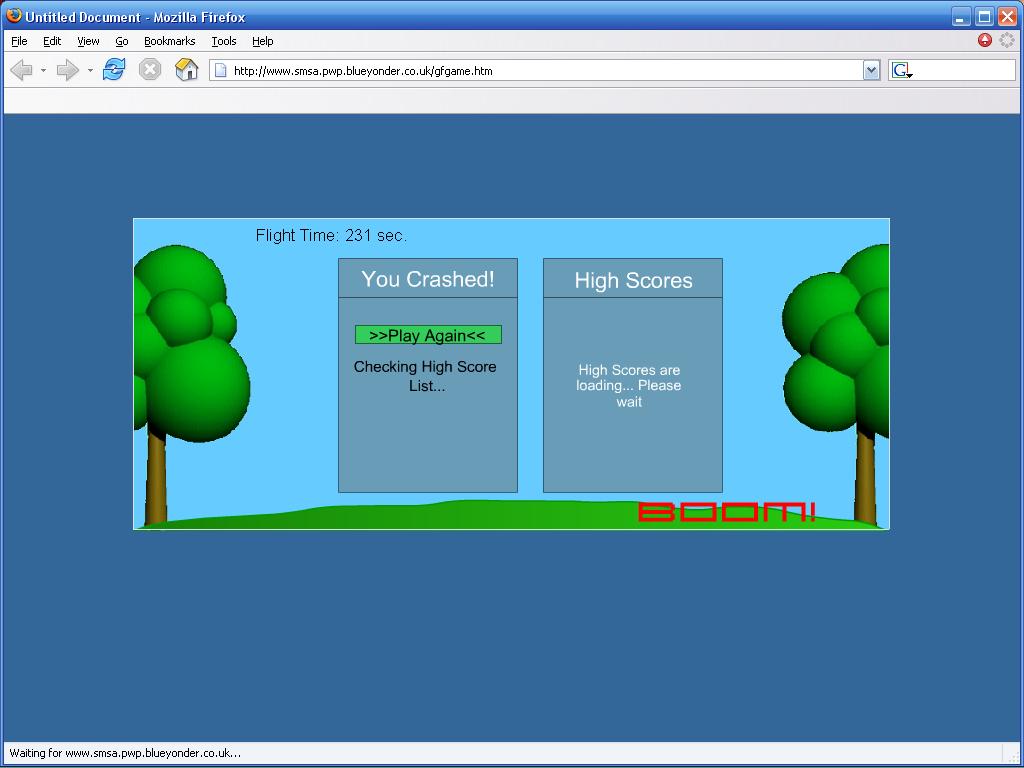
Task: Click the red update notification icon
Action: [x=985, y=40]
